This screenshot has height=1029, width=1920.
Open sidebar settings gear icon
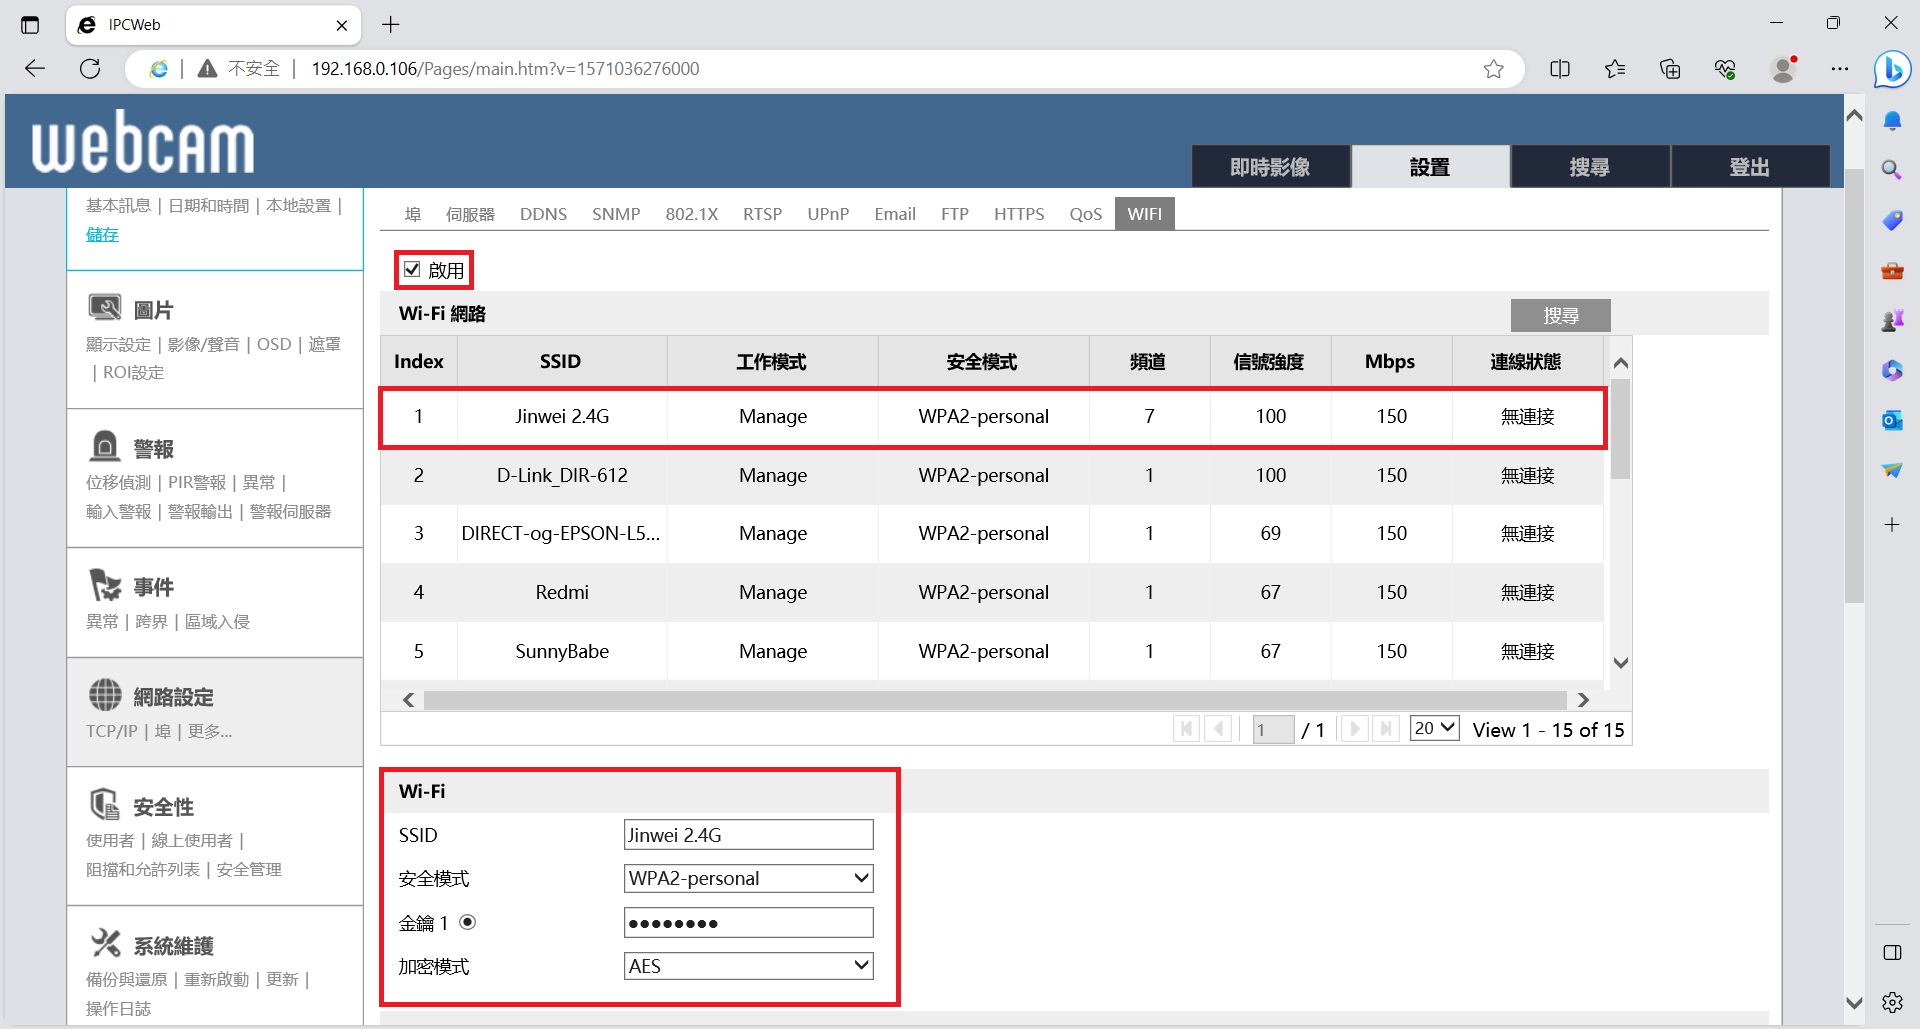tap(1892, 1002)
